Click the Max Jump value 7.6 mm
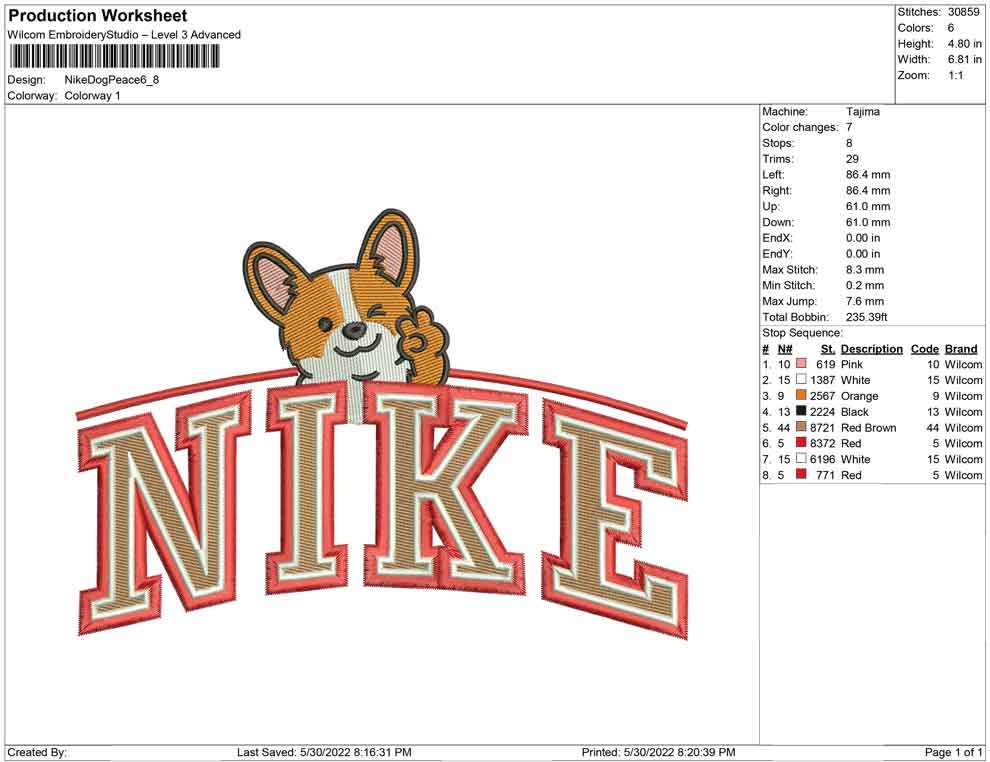Image resolution: width=990 pixels, height=762 pixels. pos(865,301)
